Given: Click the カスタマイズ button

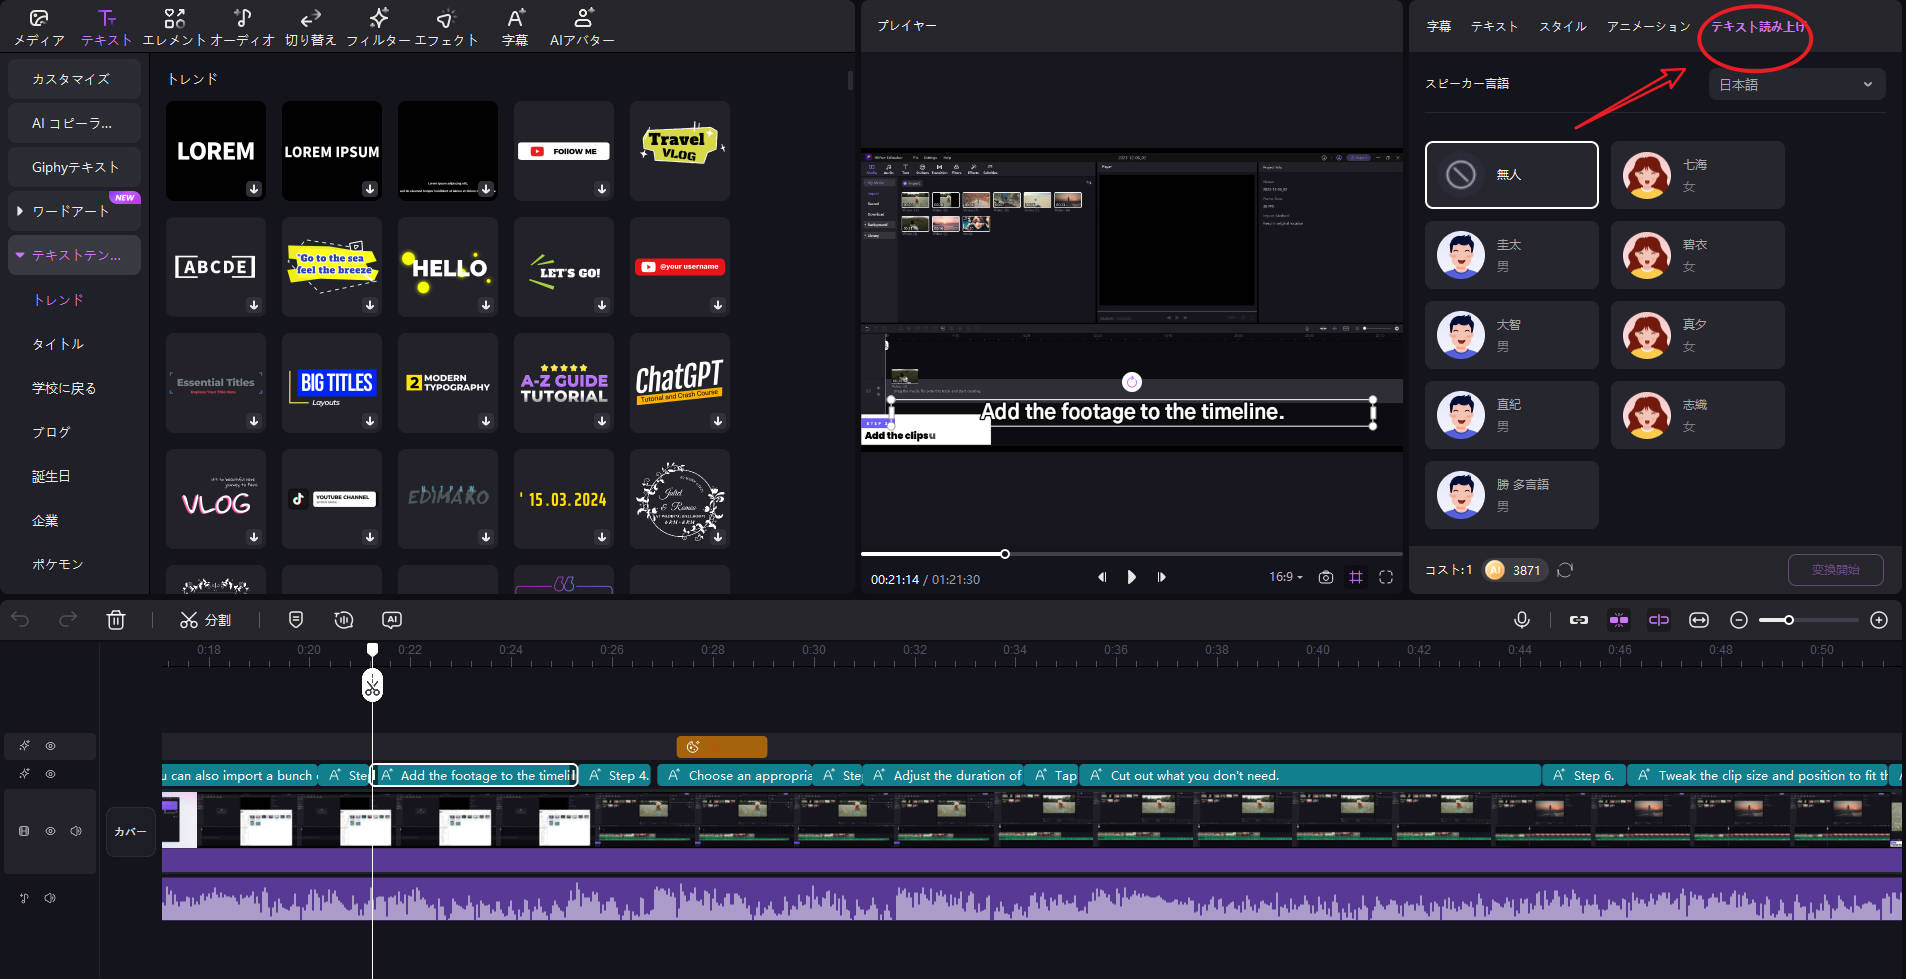Looking at the screenshot, I should 74,79.
